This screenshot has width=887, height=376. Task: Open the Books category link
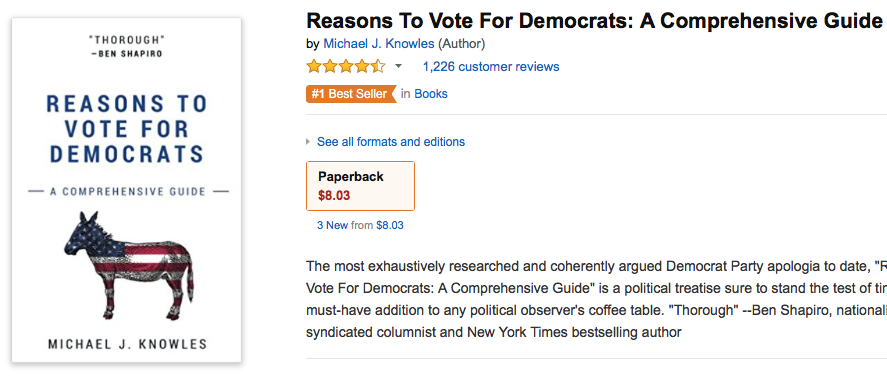point(431,94)
